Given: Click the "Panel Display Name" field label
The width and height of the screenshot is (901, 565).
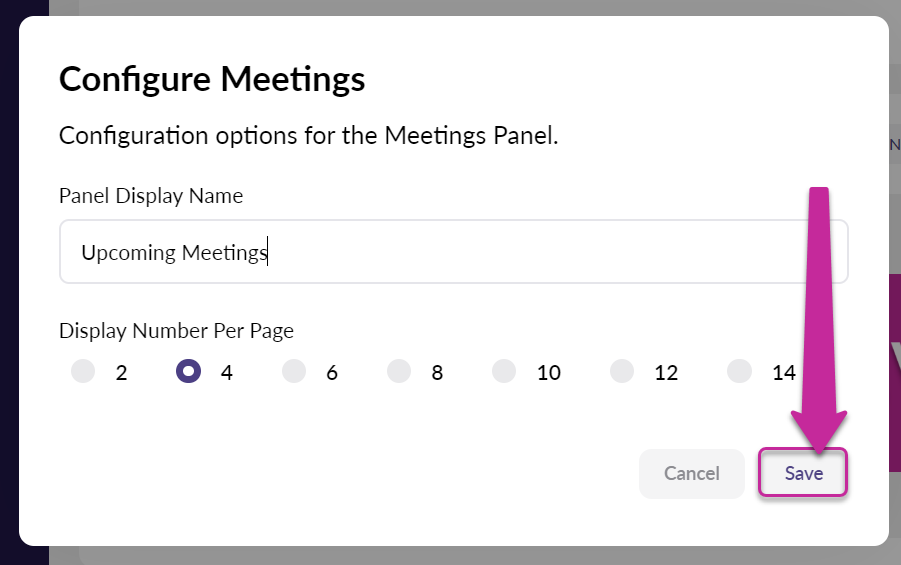Looking at the screenshot, I should [151, 196].
